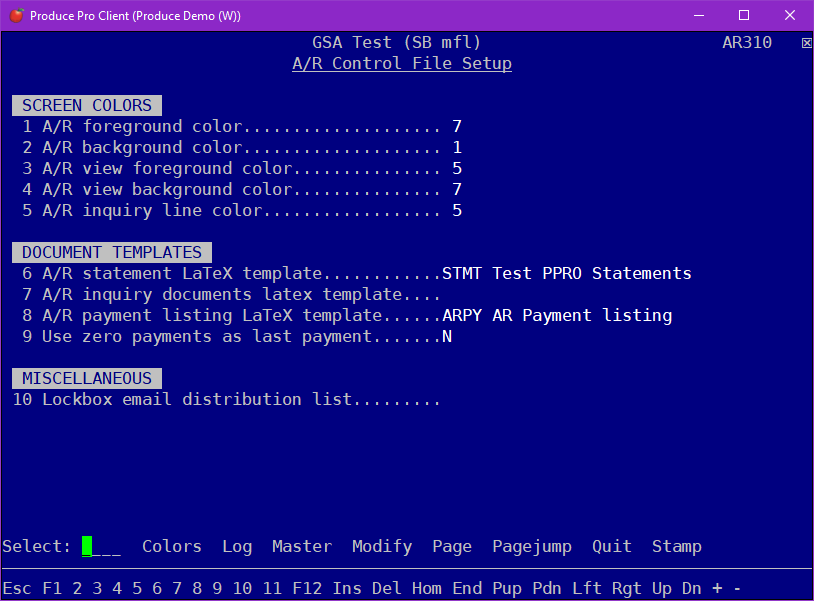Click the plus key in the bottom bar
This screenshot has height=601, width=814.
717,589
